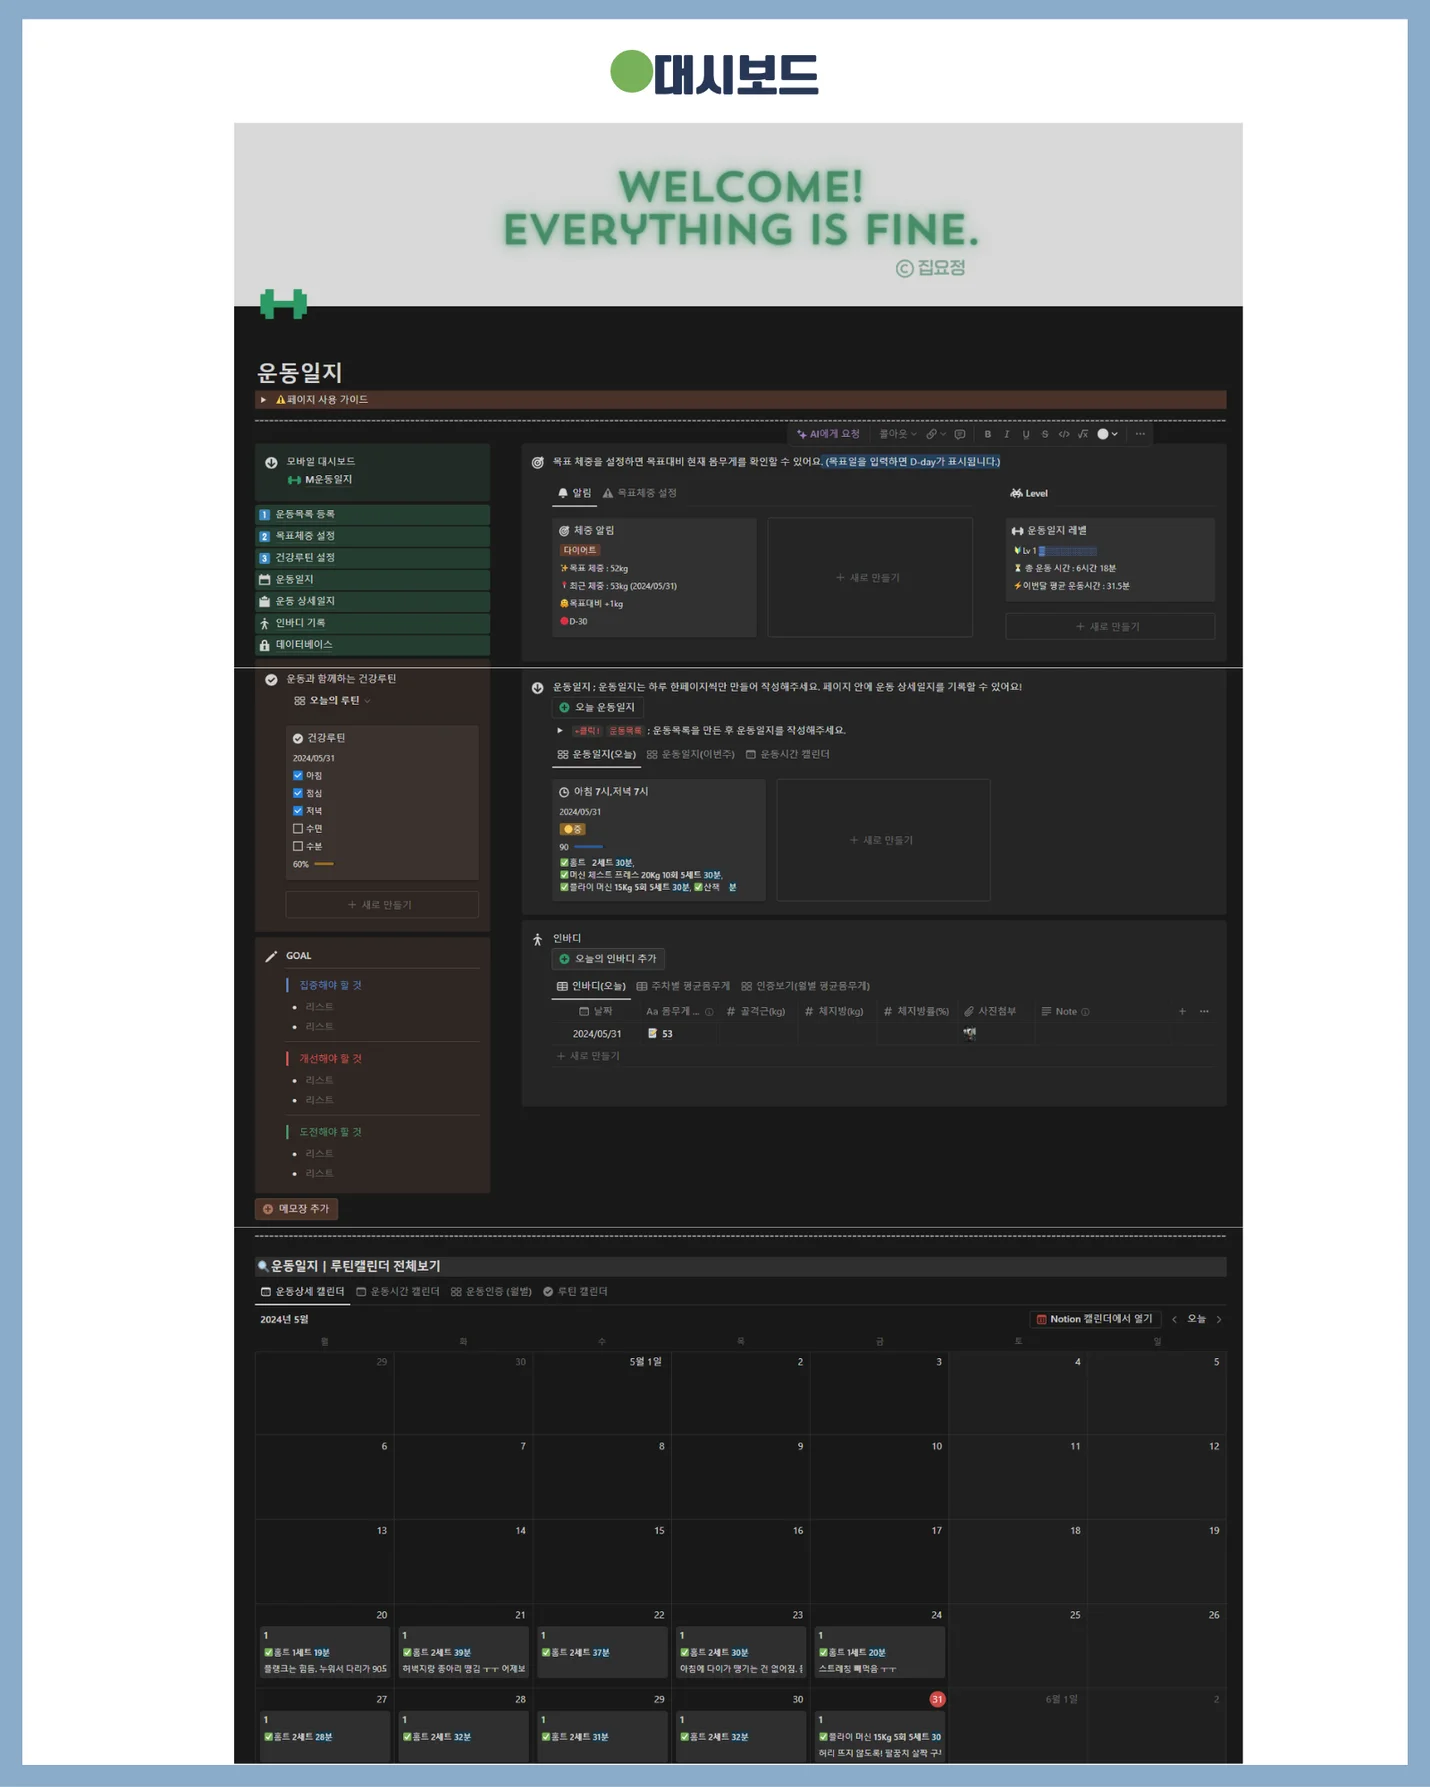1430x1787 pixels.
Task: Click clipboard icon beside 운동 상세일지
Action: coord(265,601)
